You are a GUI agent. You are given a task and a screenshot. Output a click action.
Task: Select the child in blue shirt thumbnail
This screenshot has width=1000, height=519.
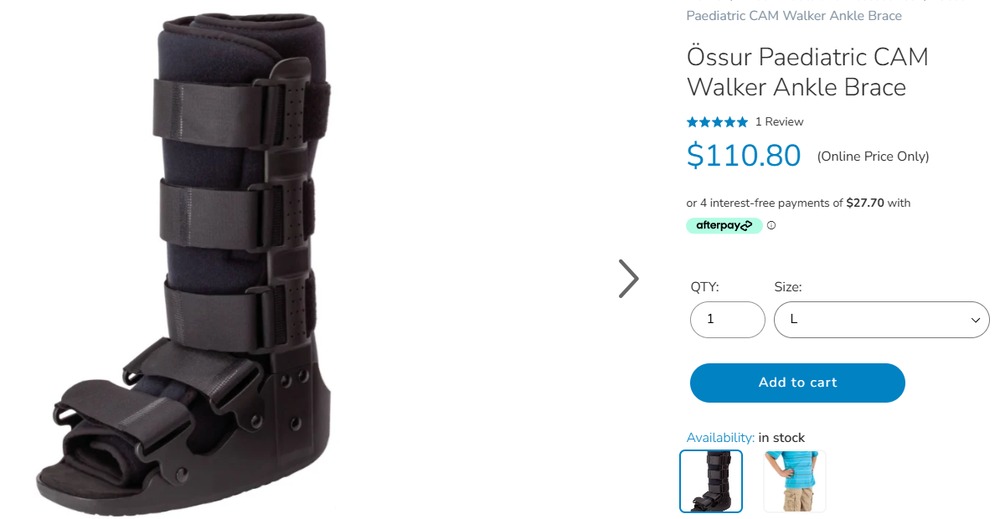coord(794,481)
